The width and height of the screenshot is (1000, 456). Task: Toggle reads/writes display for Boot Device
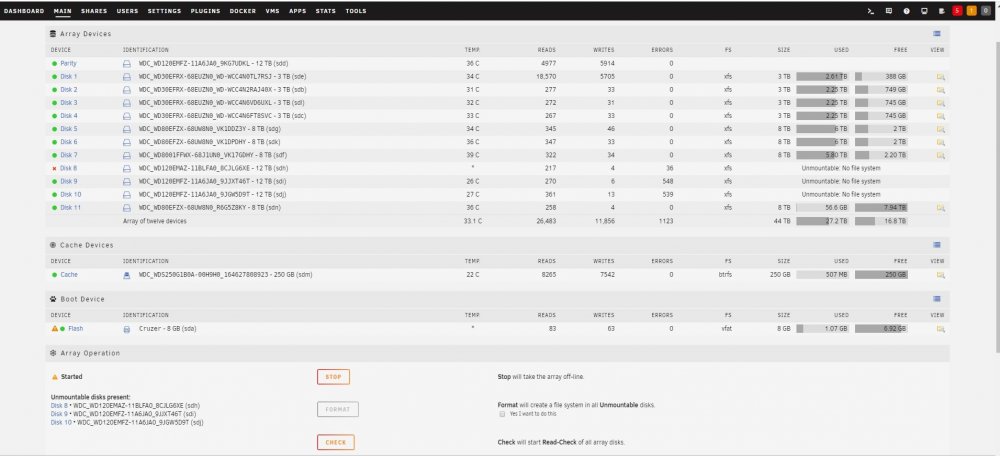(x=936, y=298)
